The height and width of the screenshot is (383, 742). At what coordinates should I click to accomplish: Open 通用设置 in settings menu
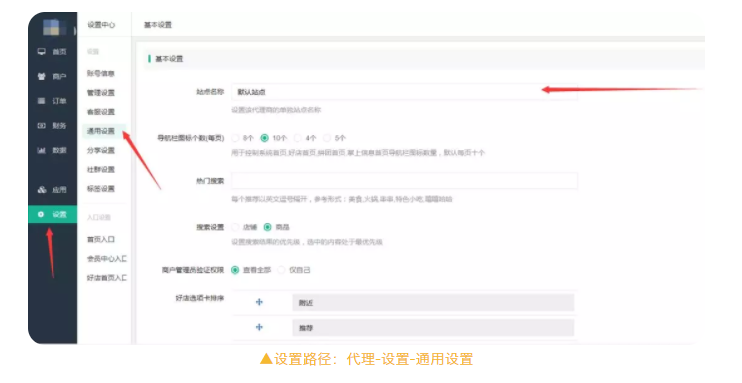[x=100, y=131]
